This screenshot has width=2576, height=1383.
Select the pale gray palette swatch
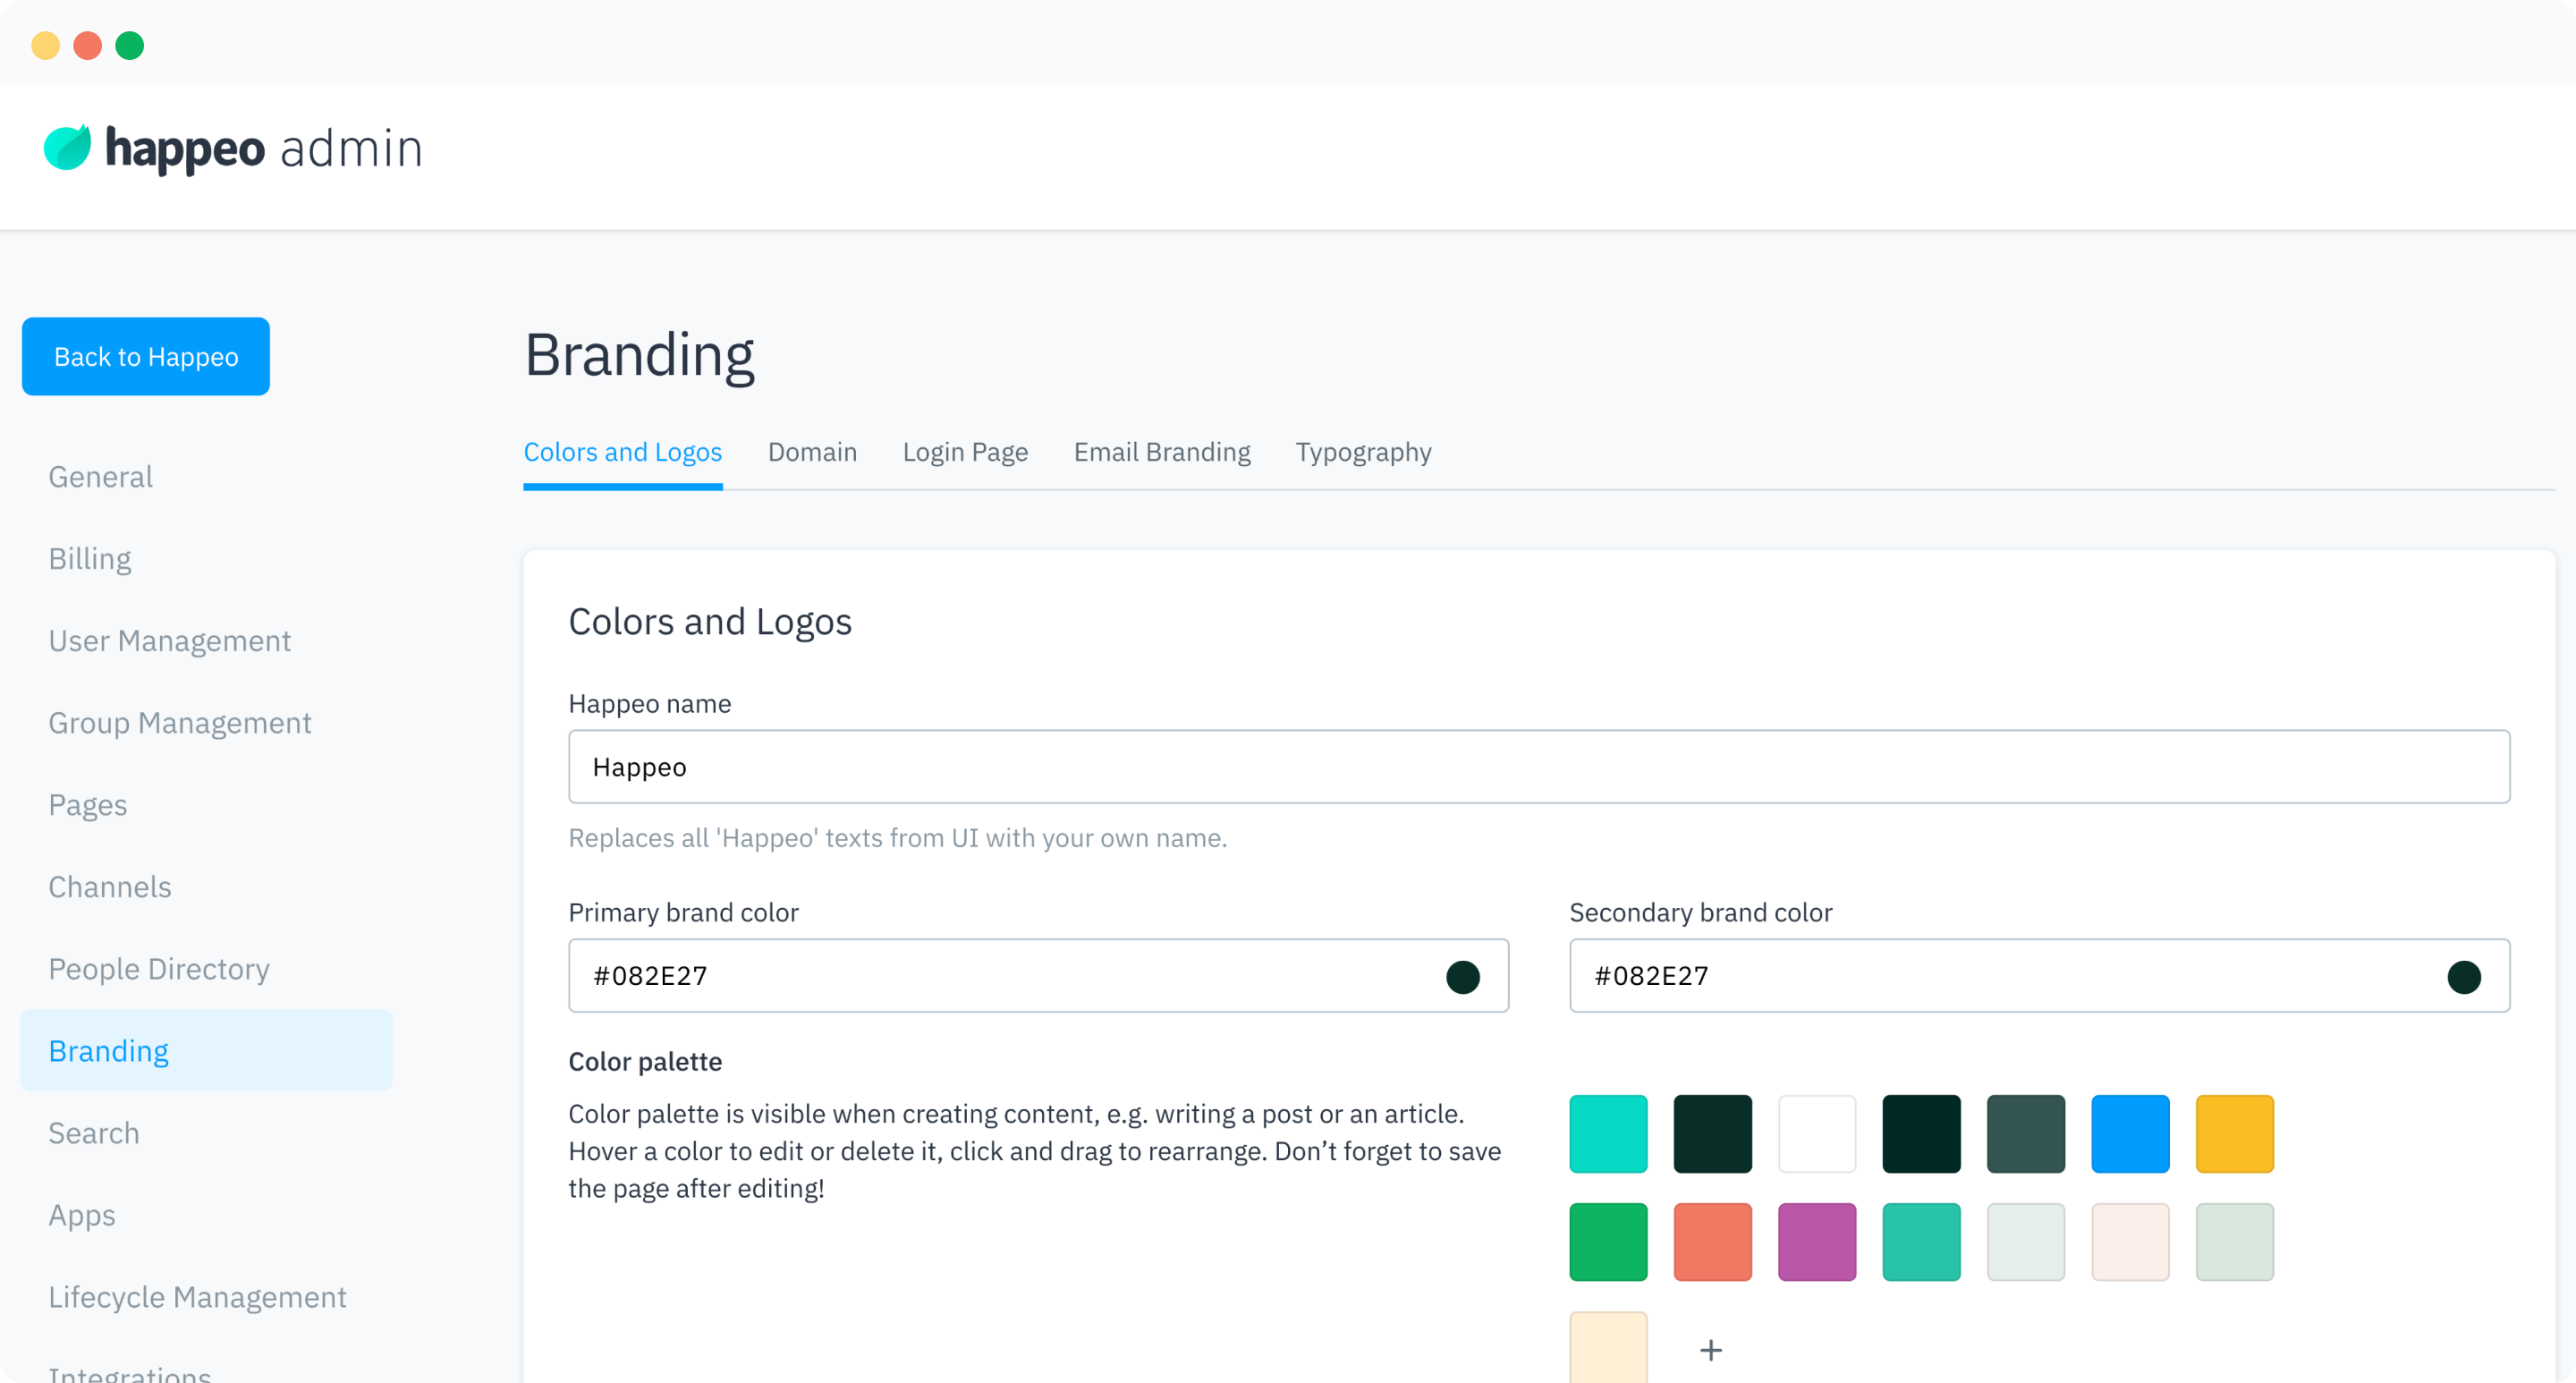[2026, 1242]
